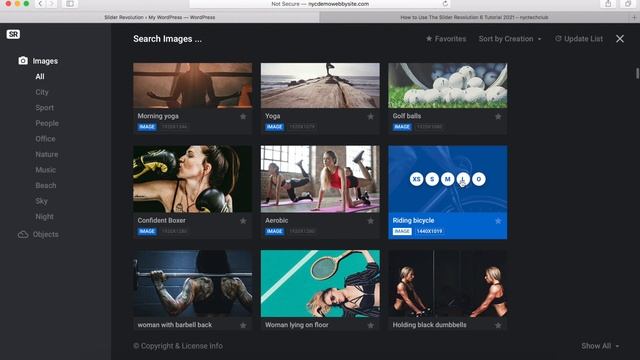Choose S size for Riding bicycle

[x=432, y=179]
